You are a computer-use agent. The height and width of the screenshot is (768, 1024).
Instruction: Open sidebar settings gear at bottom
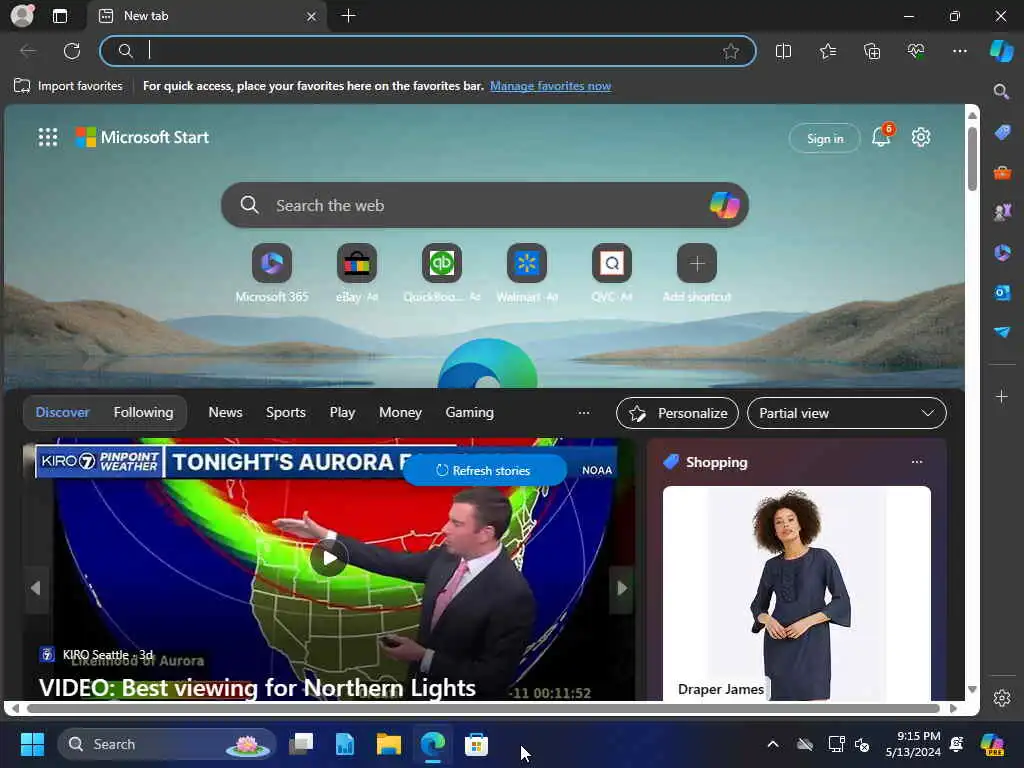(1002, 698)
